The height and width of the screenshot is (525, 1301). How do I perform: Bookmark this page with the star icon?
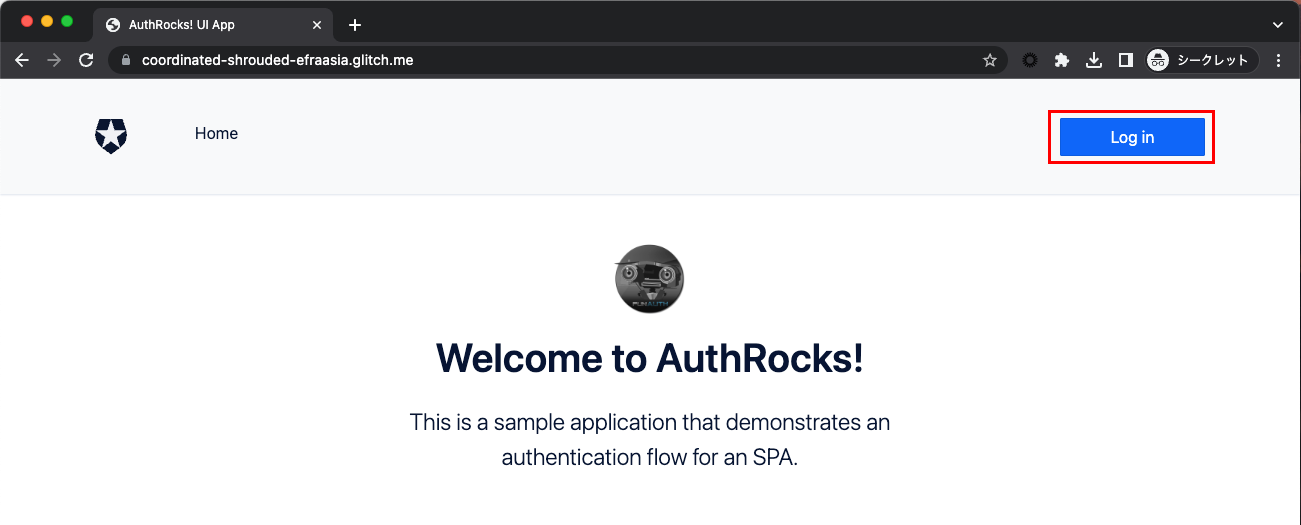[x=989, y=60]
